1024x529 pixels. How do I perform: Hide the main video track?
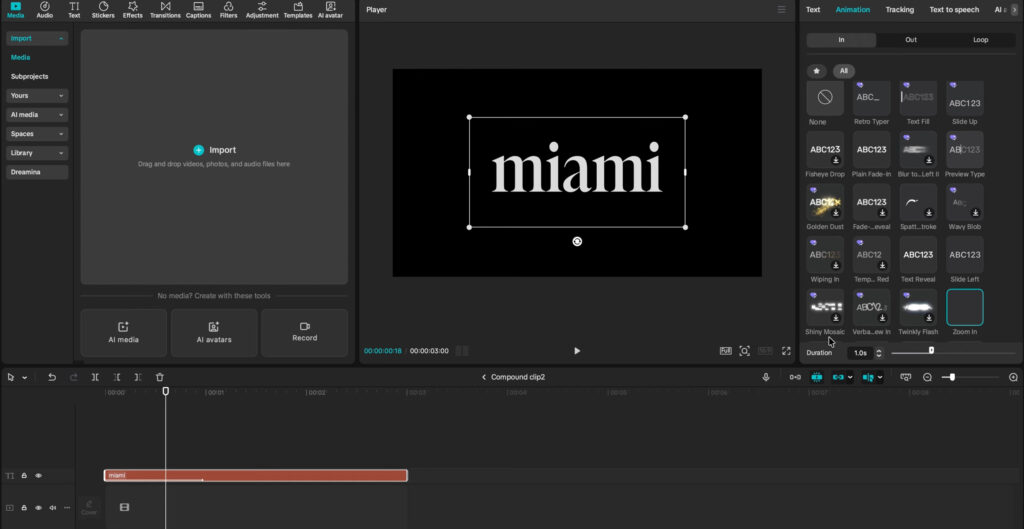coord(39,507)
